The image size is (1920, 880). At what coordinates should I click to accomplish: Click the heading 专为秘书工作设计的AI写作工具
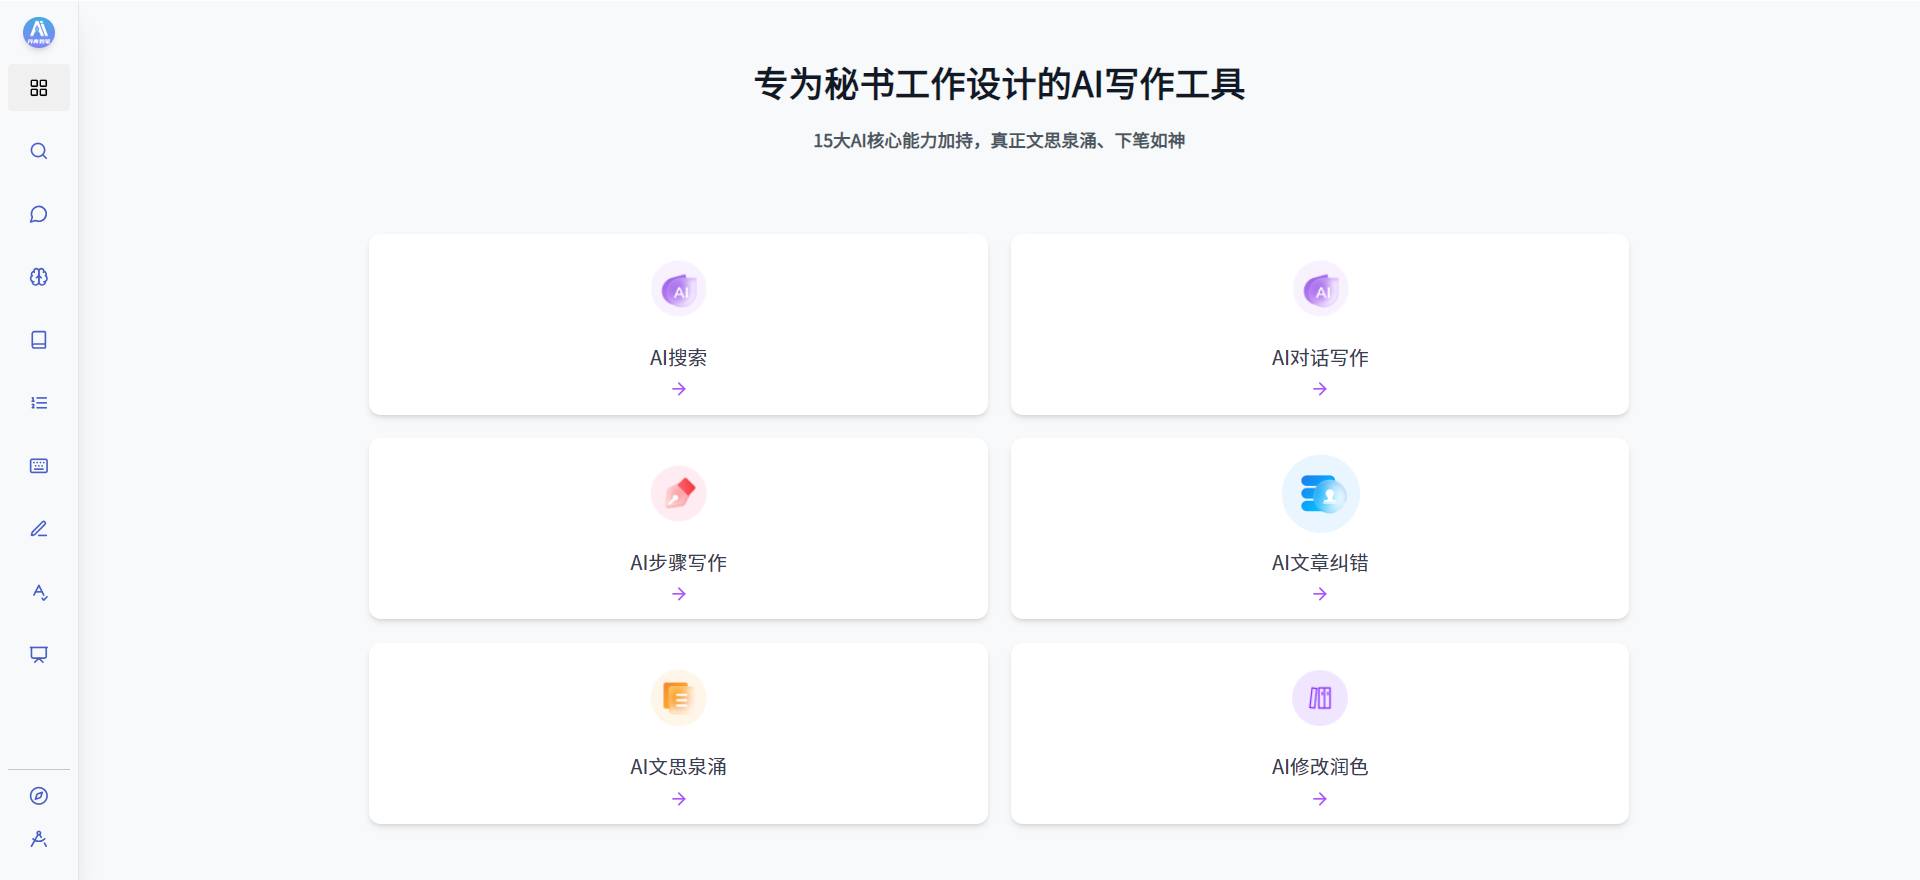coord(999,84)
